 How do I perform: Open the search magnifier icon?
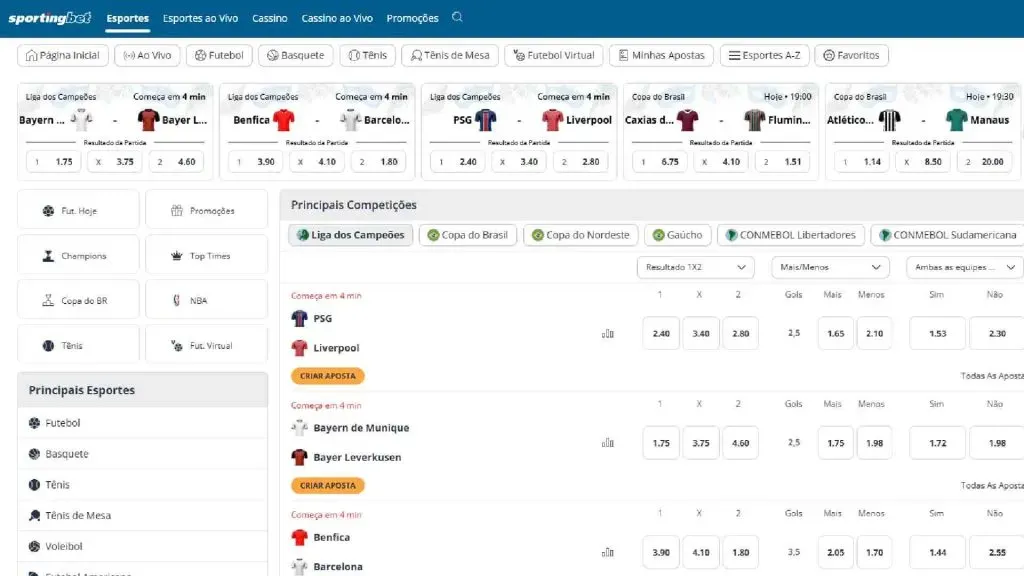[x=457, y=17]
